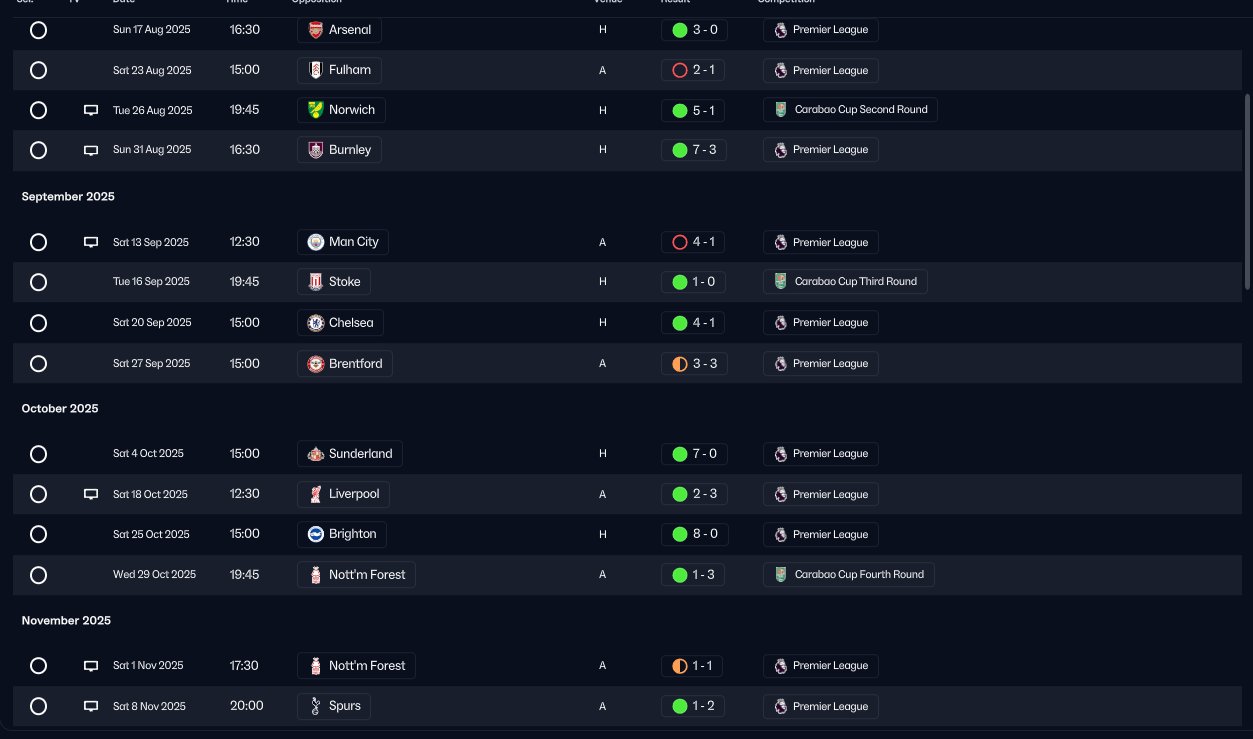Click the Premier League tag for Spurs match
Image resolution: width=1253 pixels, height=739 pixels.
[821, 706]
